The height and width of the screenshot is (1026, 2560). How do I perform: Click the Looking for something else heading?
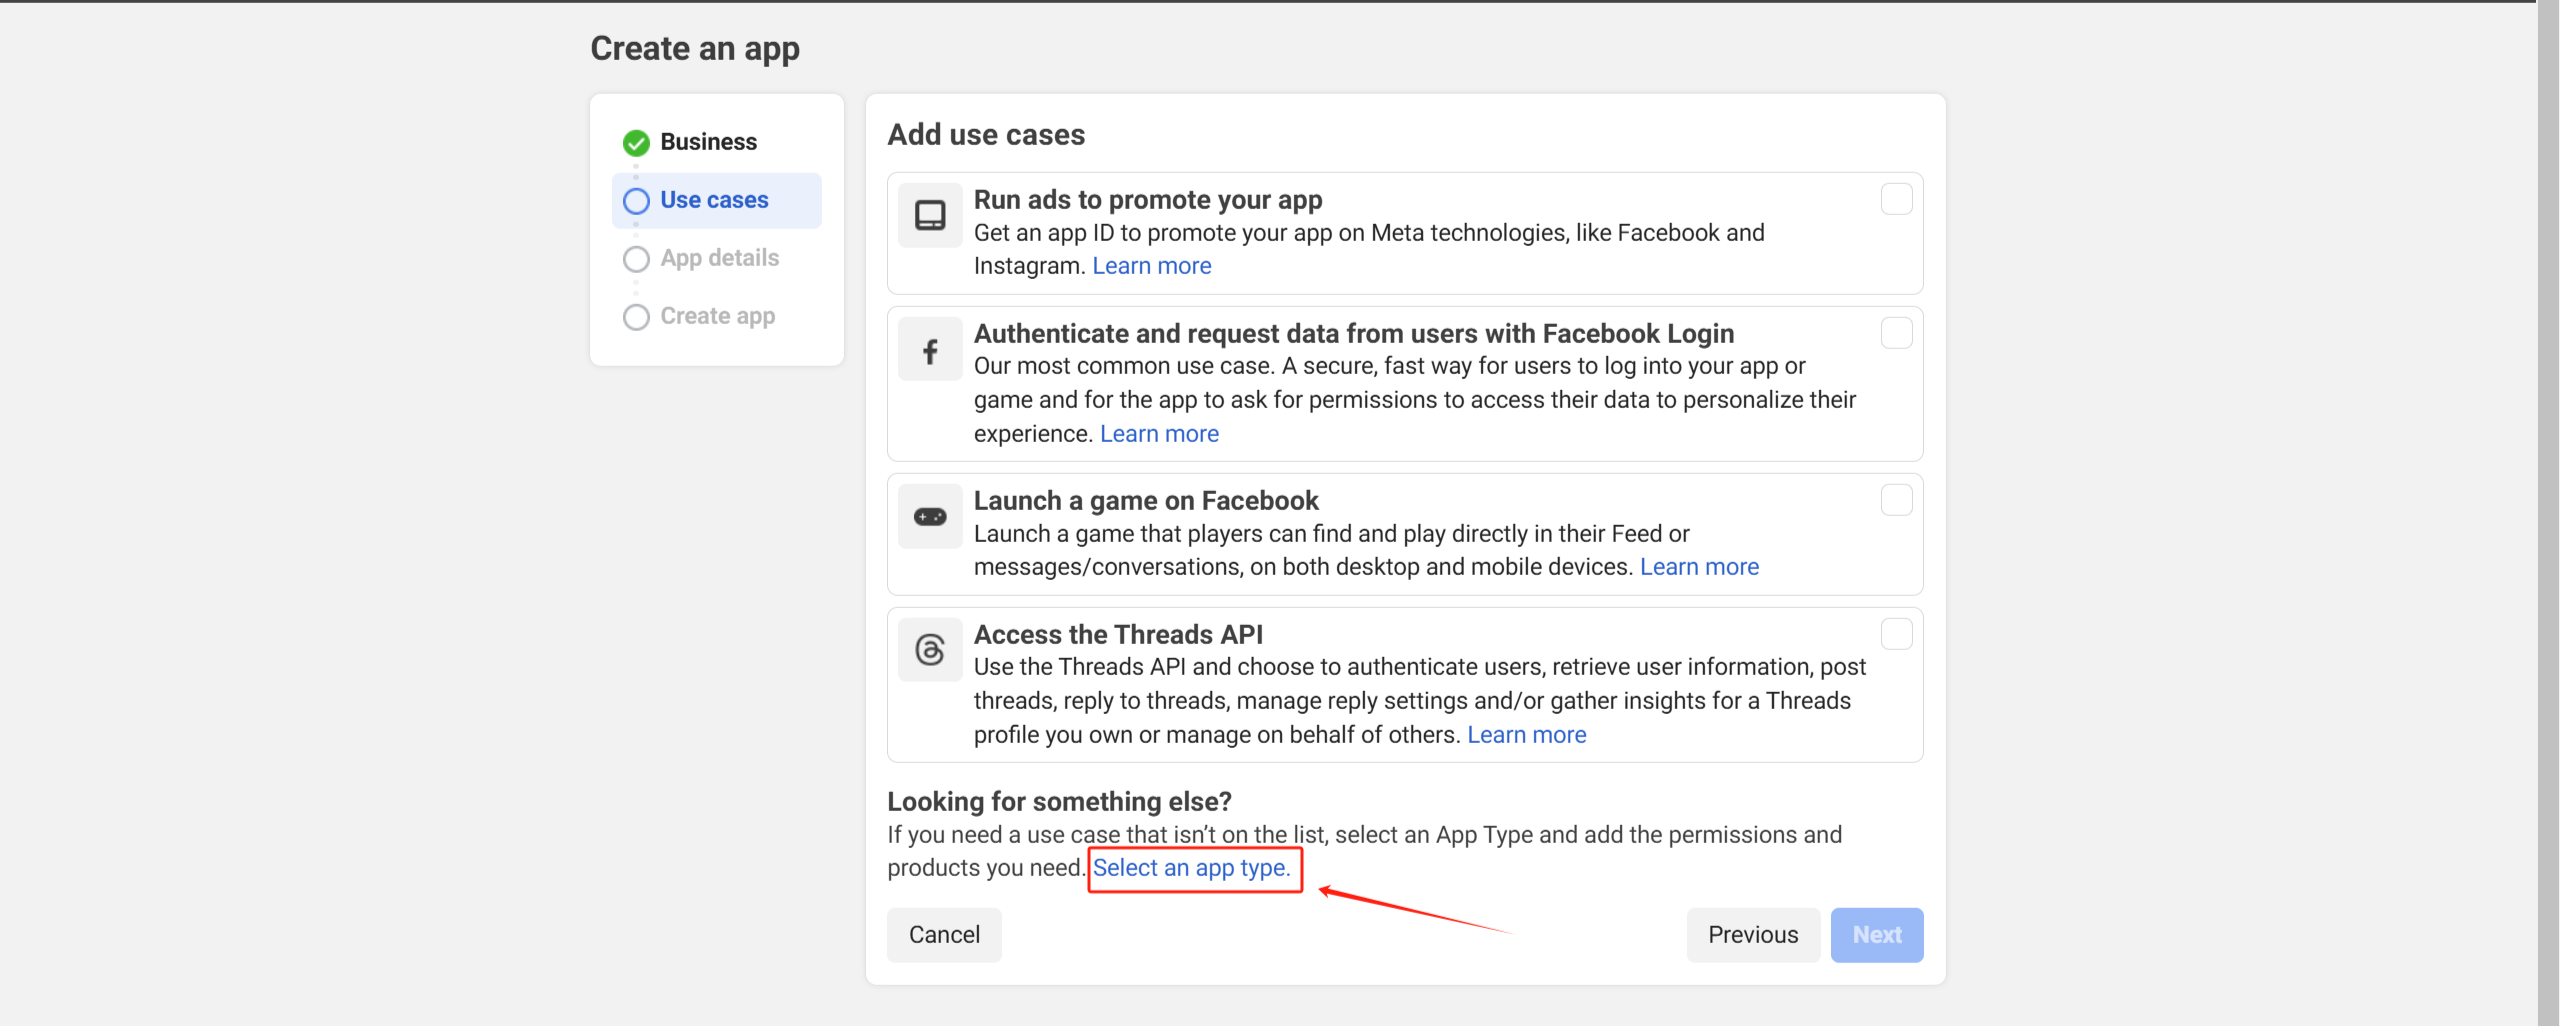coord(1059,802)
